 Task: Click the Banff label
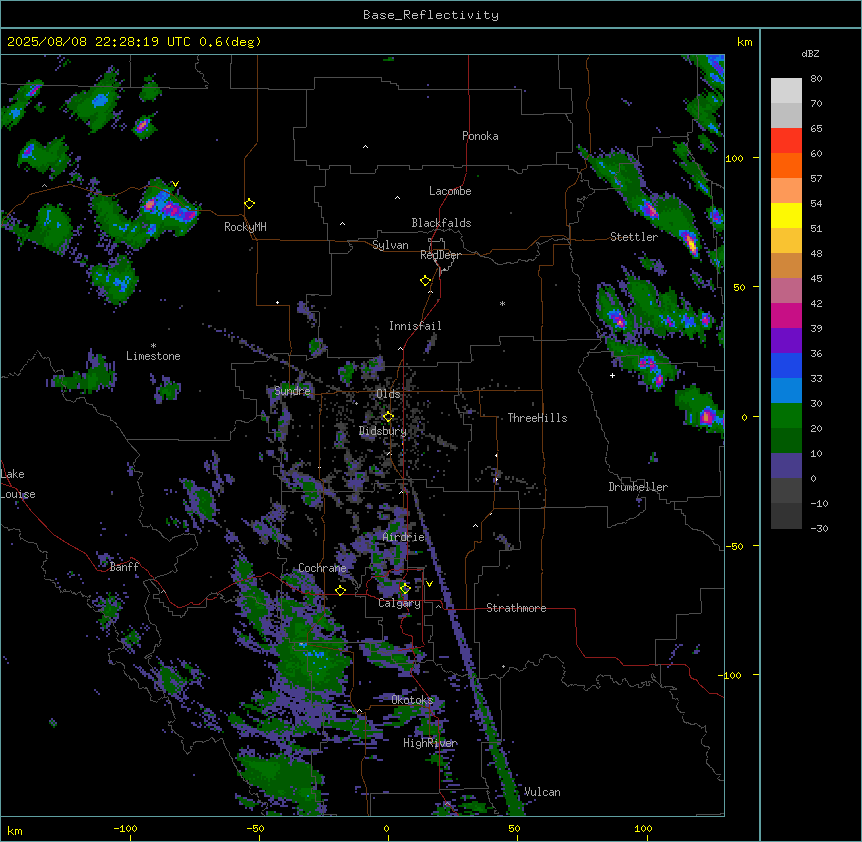click(124, 567)
